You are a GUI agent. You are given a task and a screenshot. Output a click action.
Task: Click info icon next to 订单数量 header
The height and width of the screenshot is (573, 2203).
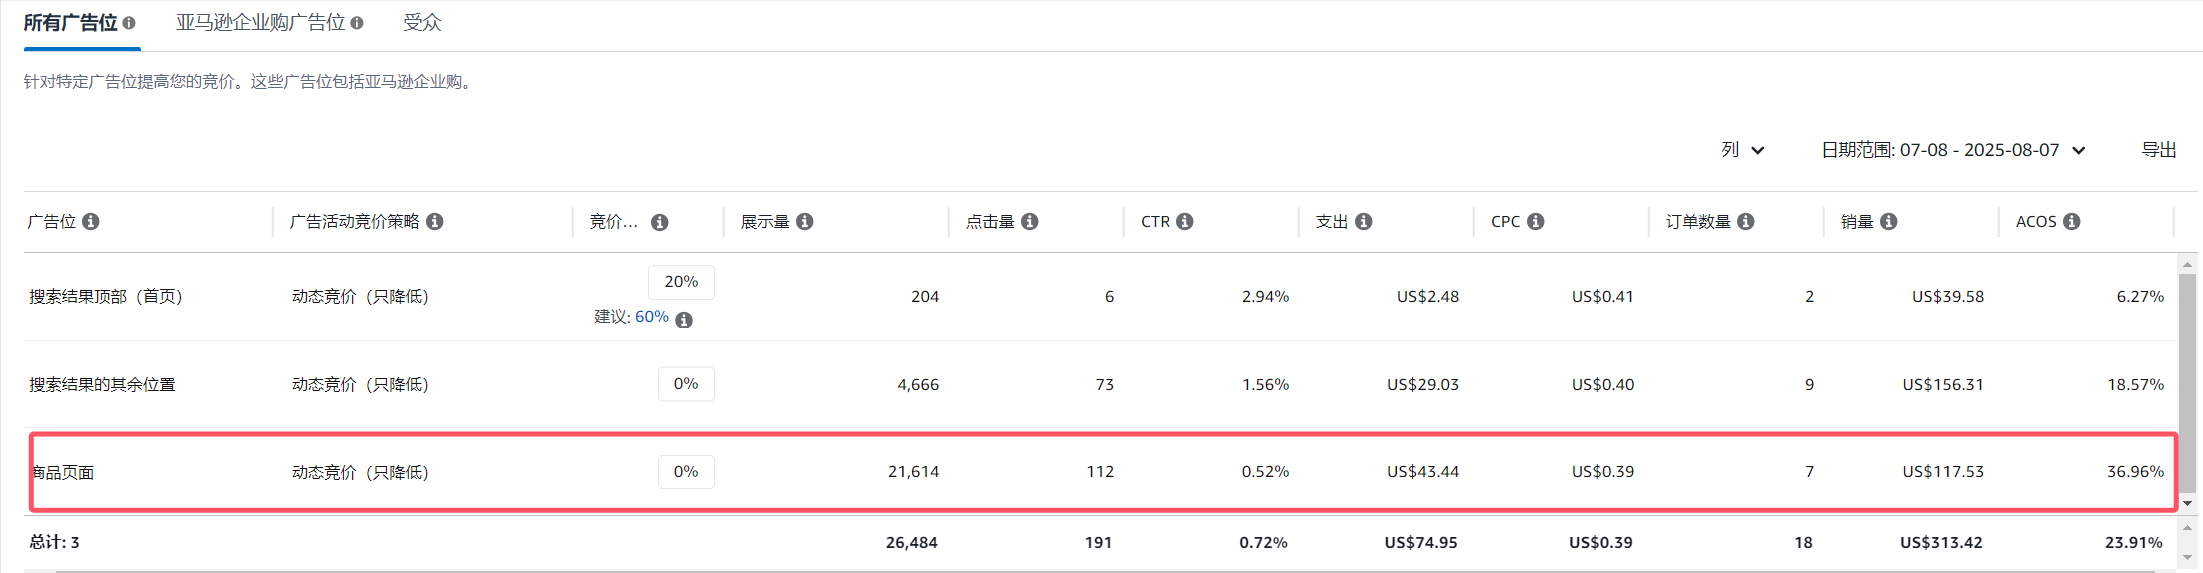tap(1746, 221)
